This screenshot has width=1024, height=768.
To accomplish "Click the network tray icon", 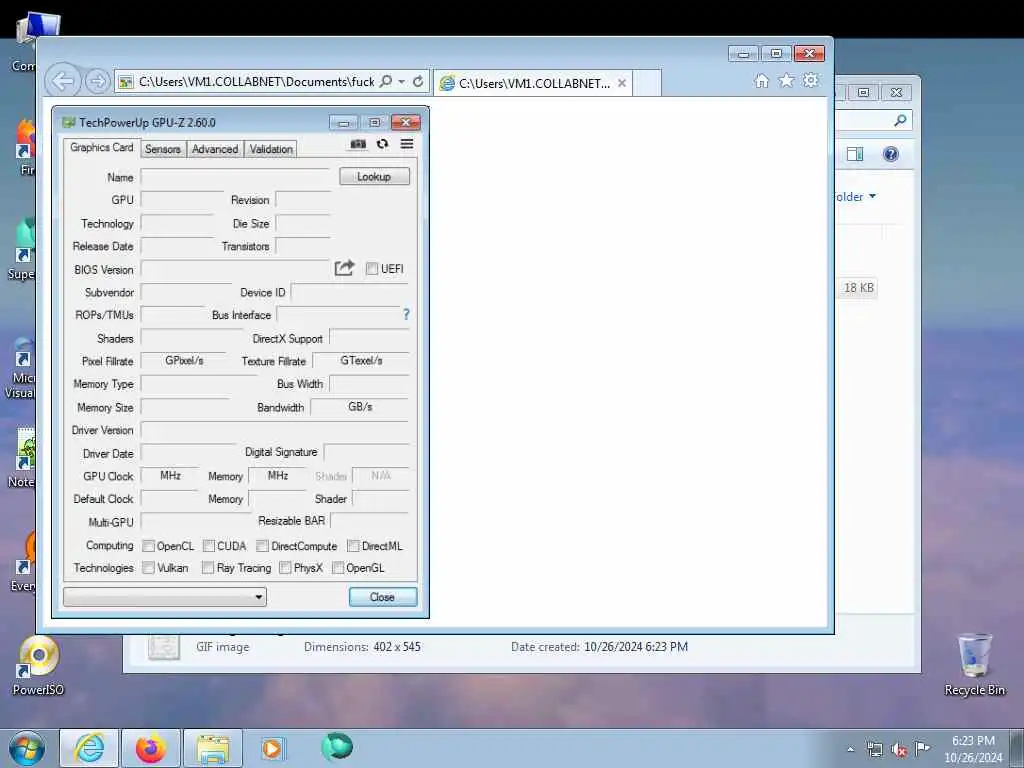I will pyautogui.click(x=874, y=749).
